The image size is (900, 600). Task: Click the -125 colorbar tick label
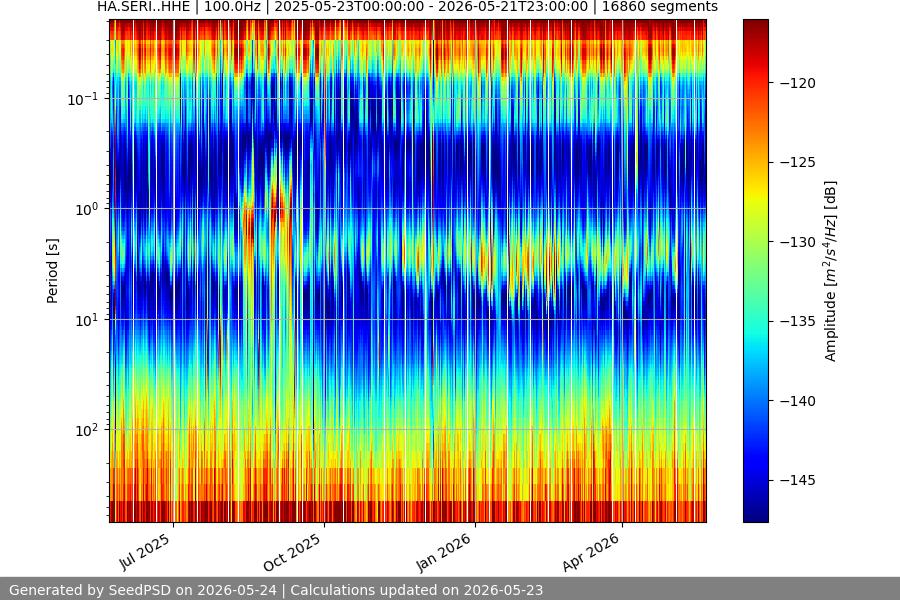[798, 162]
